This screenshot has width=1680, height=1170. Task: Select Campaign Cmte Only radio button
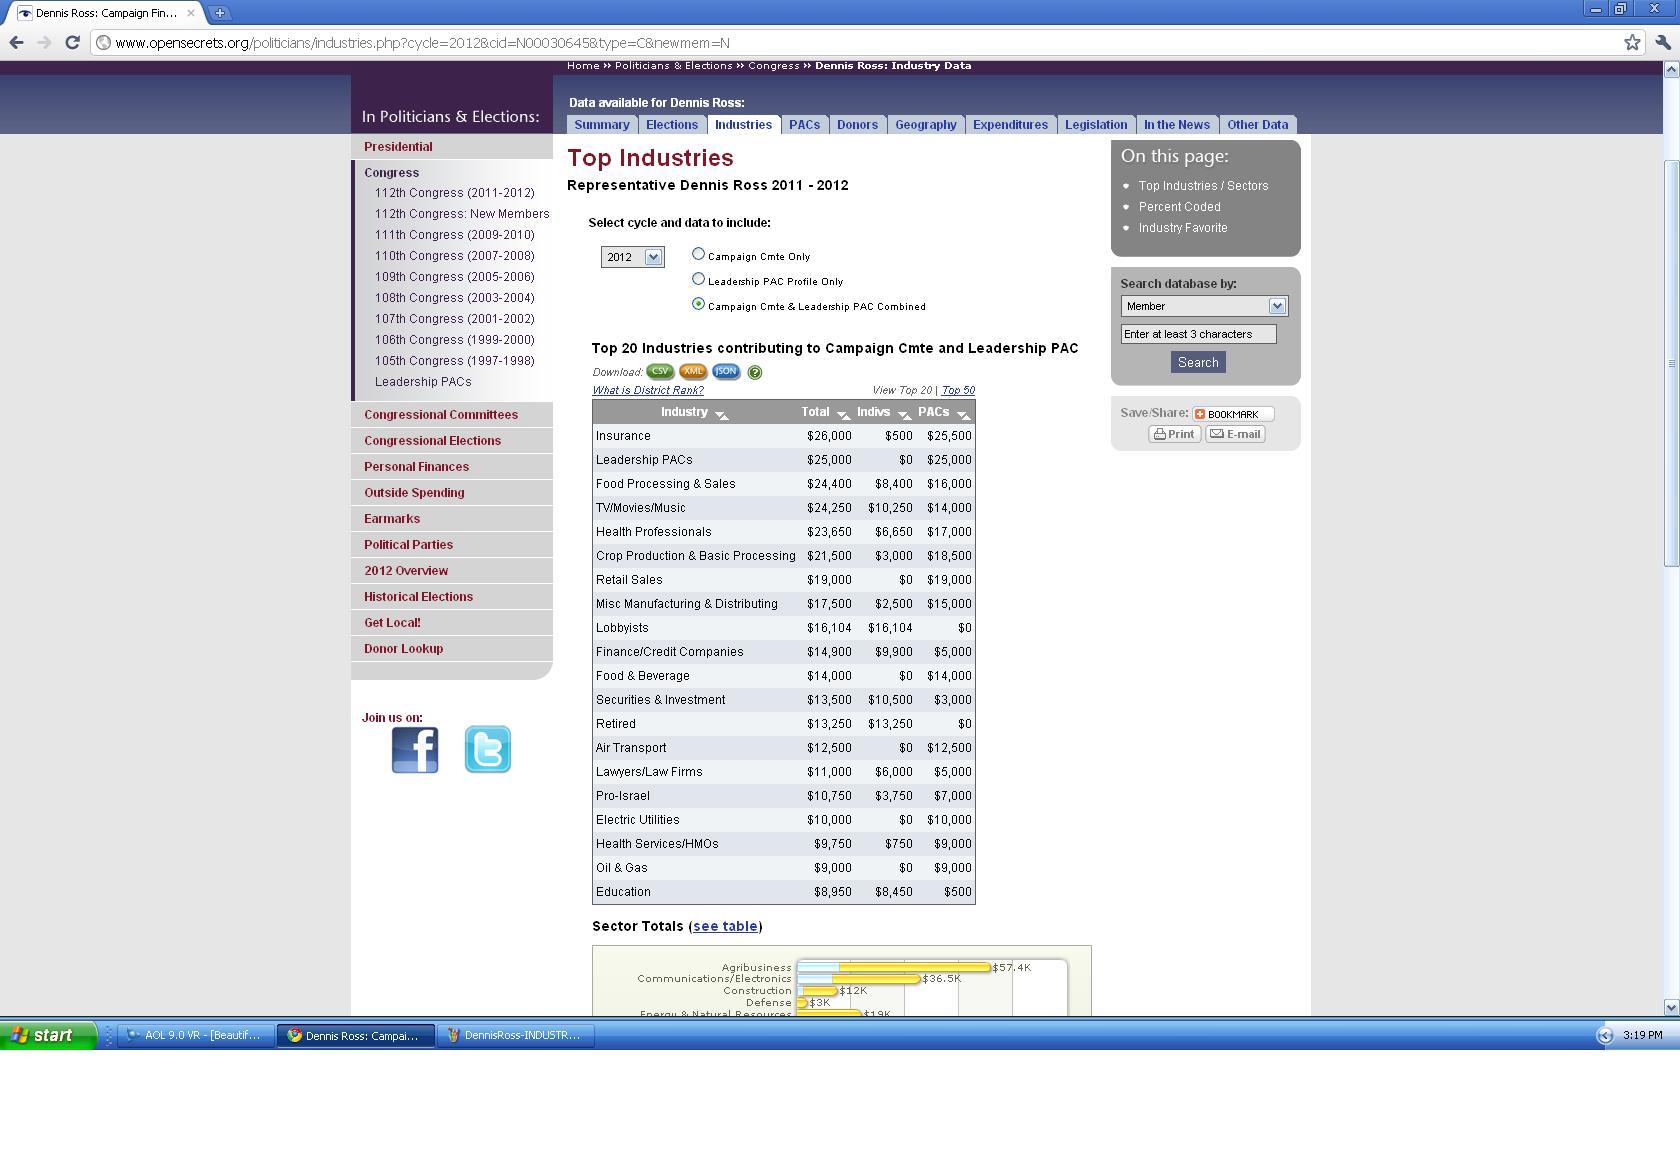point(698,254)
